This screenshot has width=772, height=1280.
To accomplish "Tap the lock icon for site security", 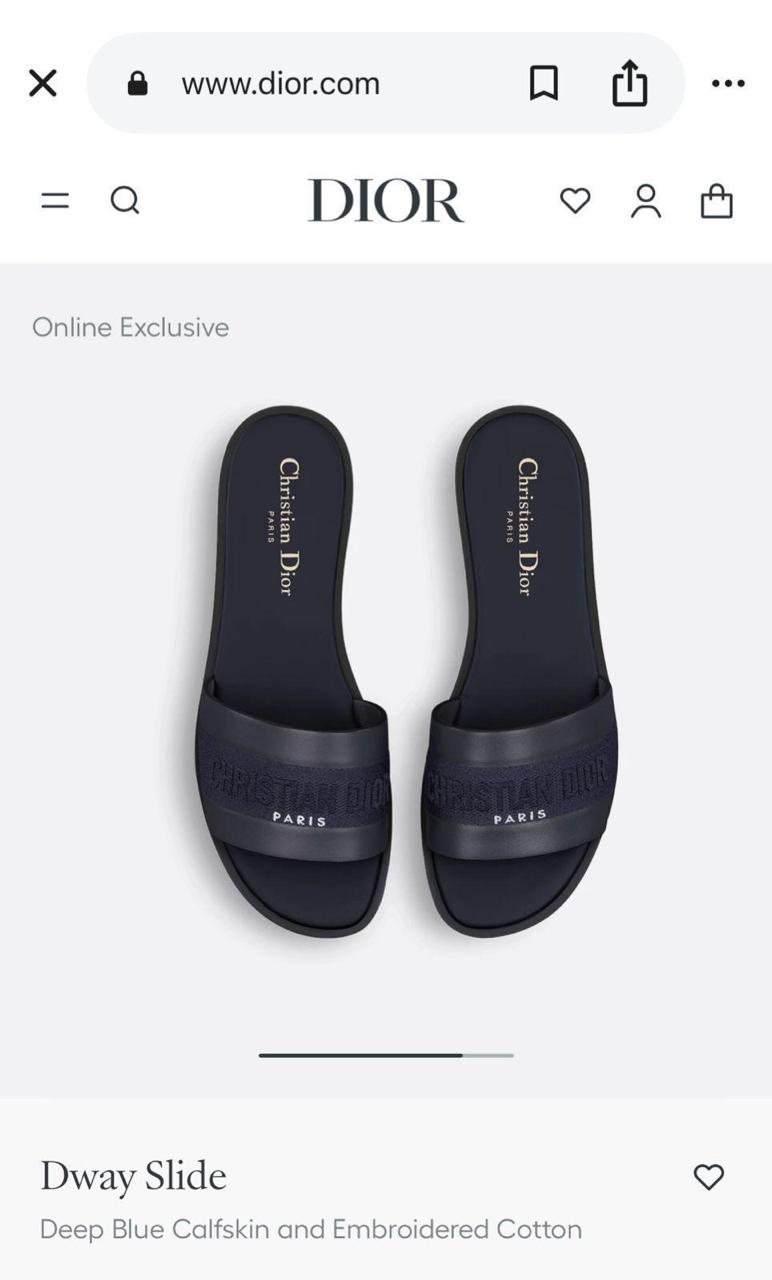I will [x=138, y=83].
